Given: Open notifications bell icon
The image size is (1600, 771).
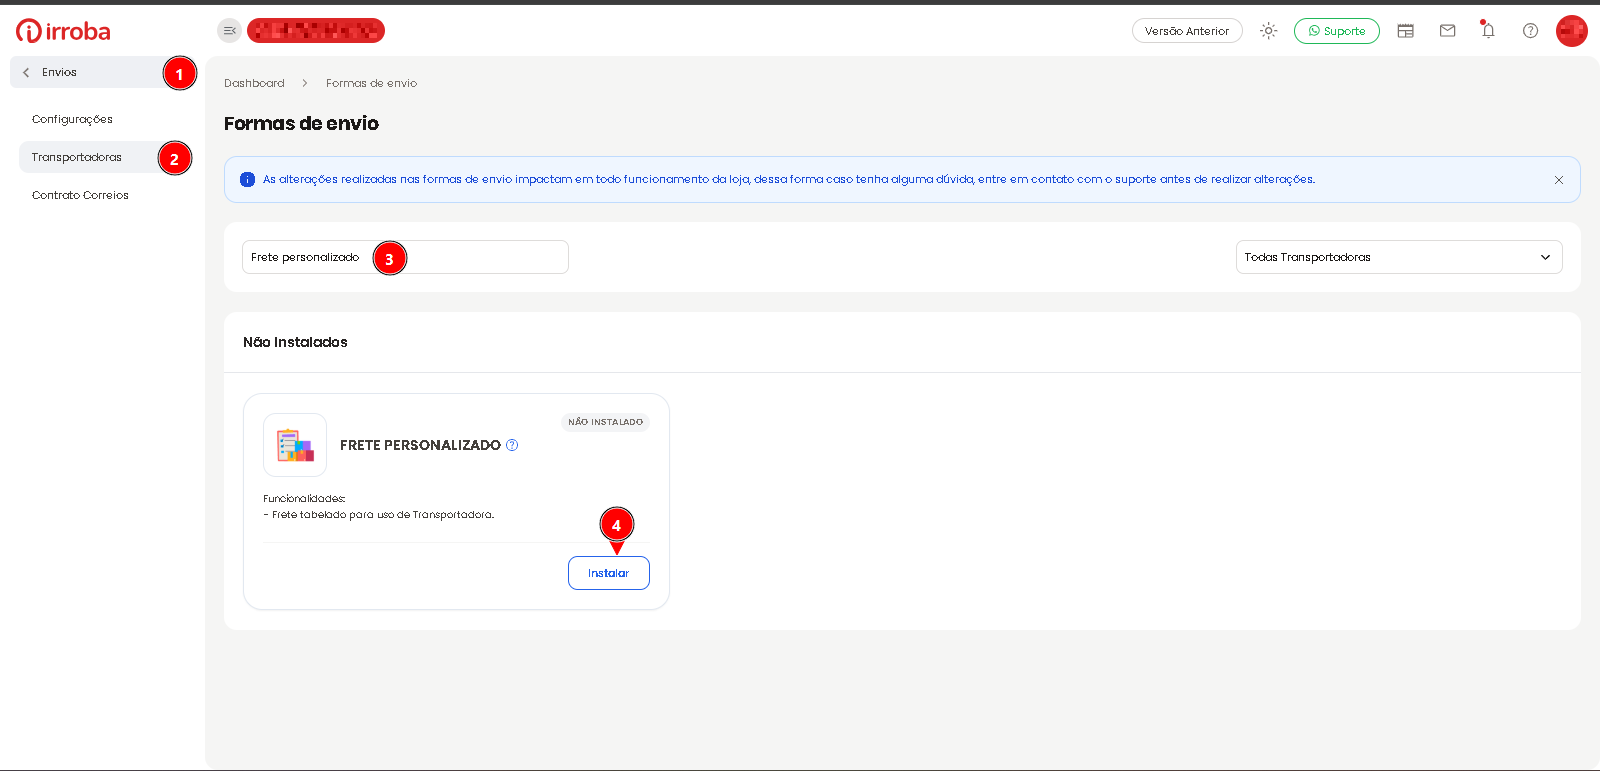Looking at the screenshot, I should coord(1488,30).
